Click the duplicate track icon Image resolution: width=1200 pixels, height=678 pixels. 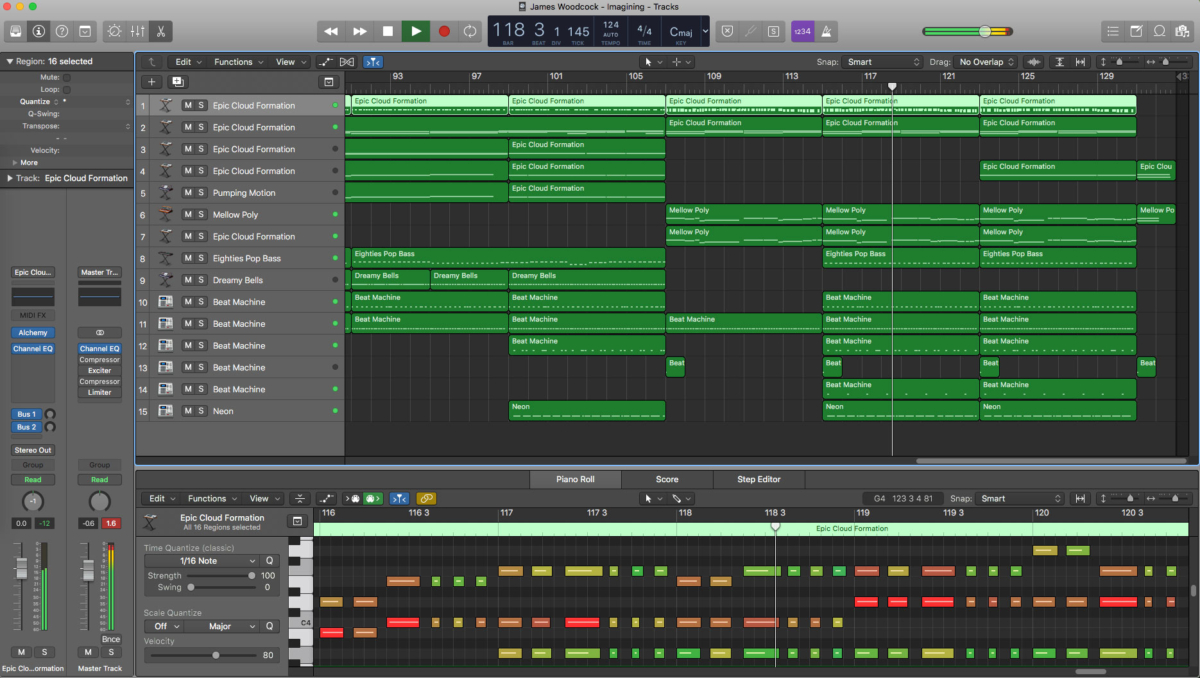coord(177,82)
